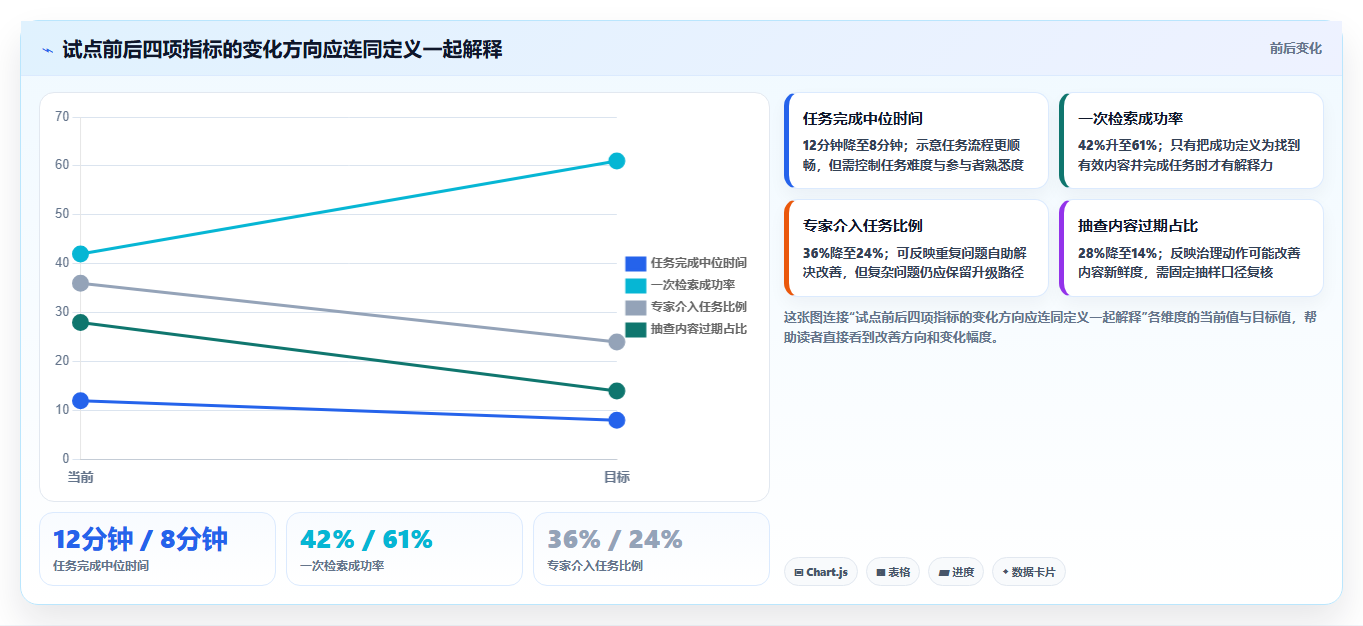The image size is (1363, 626).
Task: Click the cyan data point at 61 on 目标
Action: 617,161
